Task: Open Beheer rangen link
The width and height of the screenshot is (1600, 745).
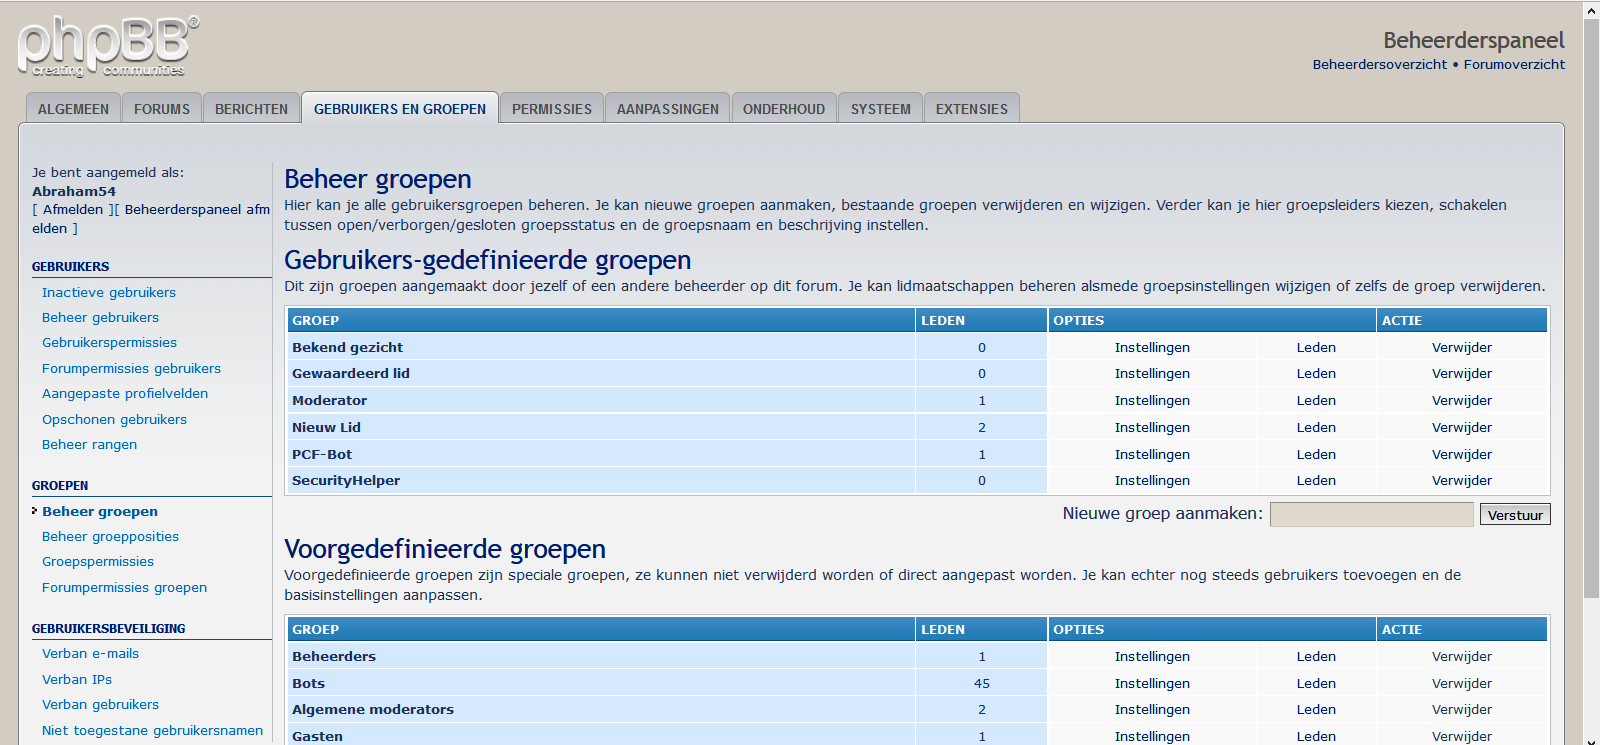Action: tap(89, 444)
